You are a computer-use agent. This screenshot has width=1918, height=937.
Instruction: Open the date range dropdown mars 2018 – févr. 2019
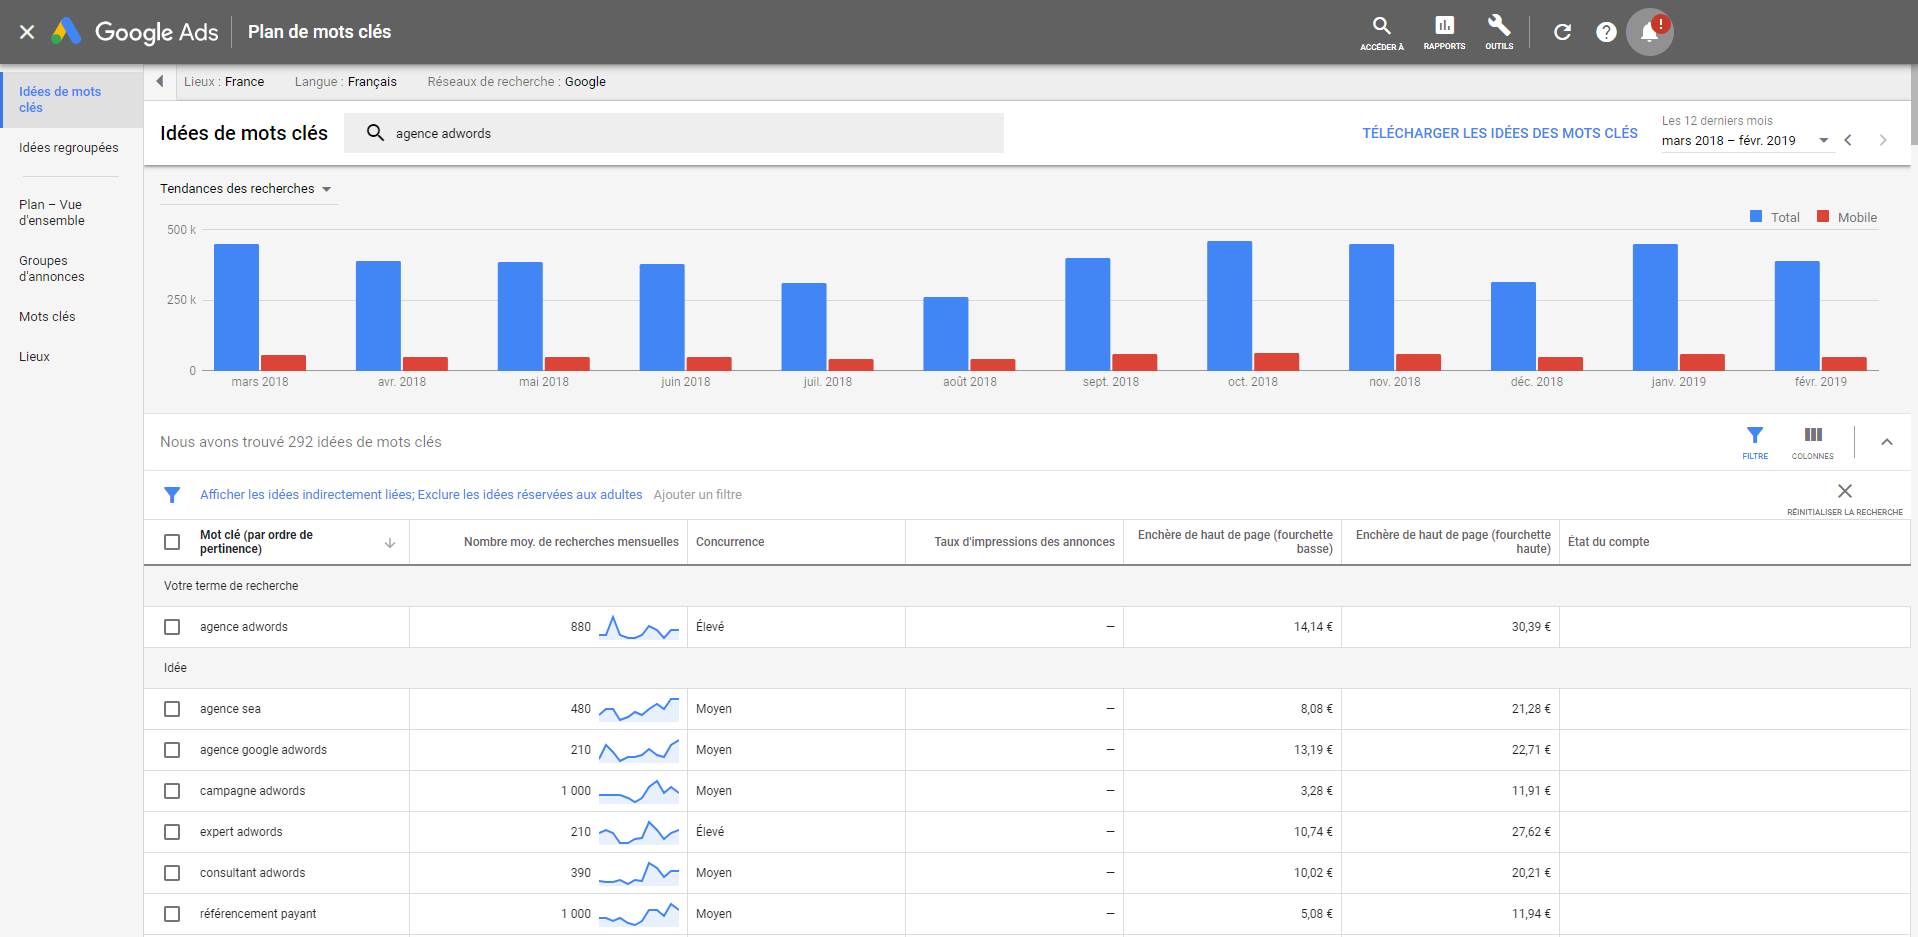click(1745, 140)
